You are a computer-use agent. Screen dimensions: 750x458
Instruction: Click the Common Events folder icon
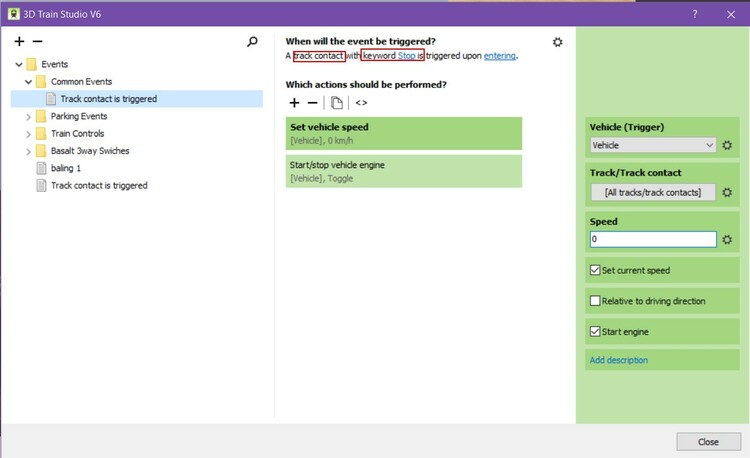click(41, 81)
